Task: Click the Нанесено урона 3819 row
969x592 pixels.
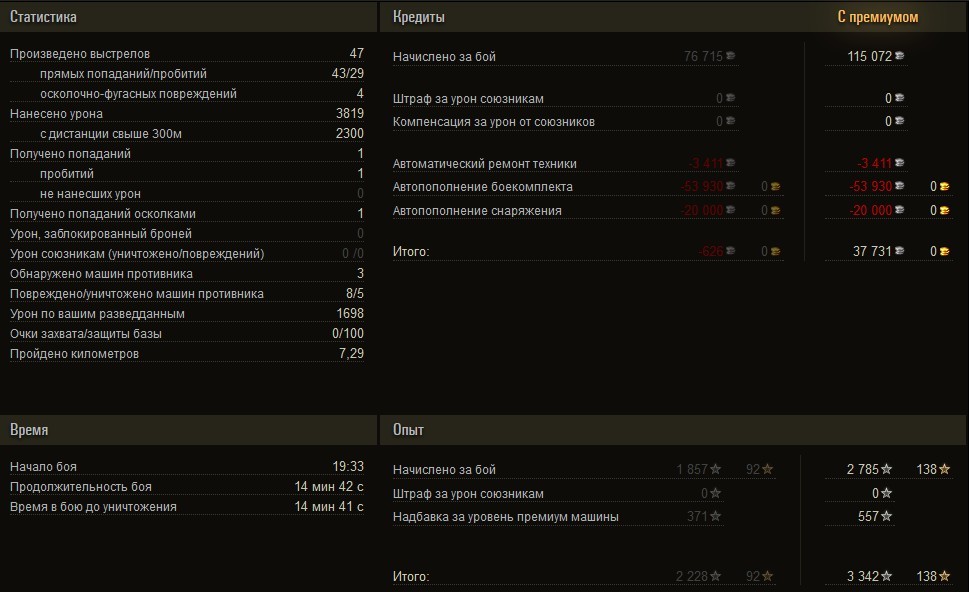Action: (x=187, y=114)
